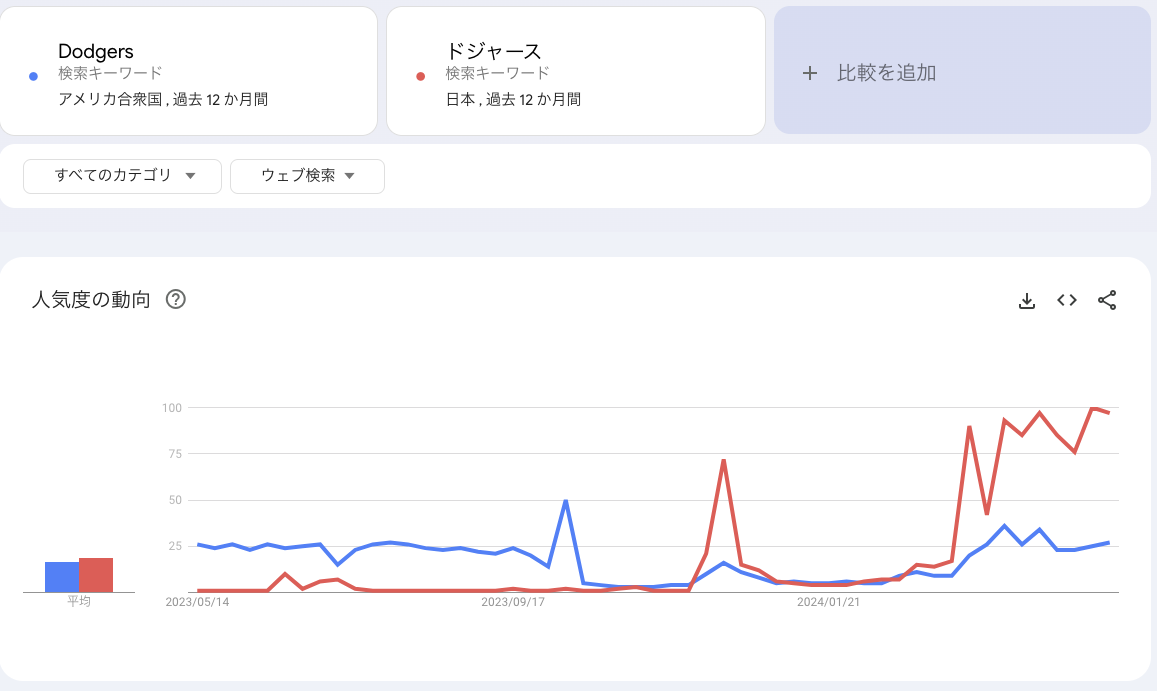This screenshot has height=691, width=1157.
Task: Open help for 人気度の動向
Action: pyautogui.click(x=176, y=299)
